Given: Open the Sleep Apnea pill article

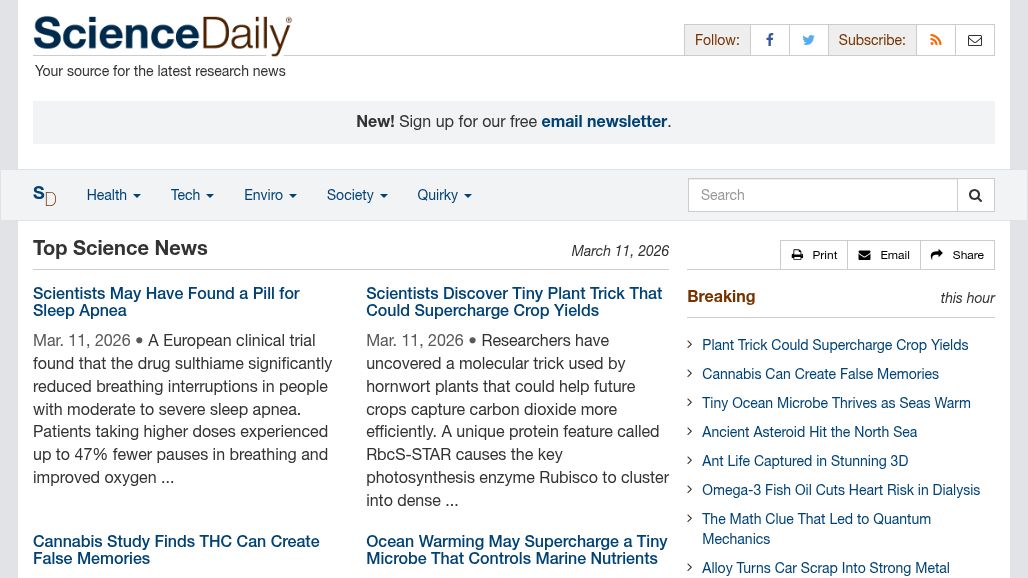Looking at the screenshot, I should pyautogui.click(x=166, y=301).
